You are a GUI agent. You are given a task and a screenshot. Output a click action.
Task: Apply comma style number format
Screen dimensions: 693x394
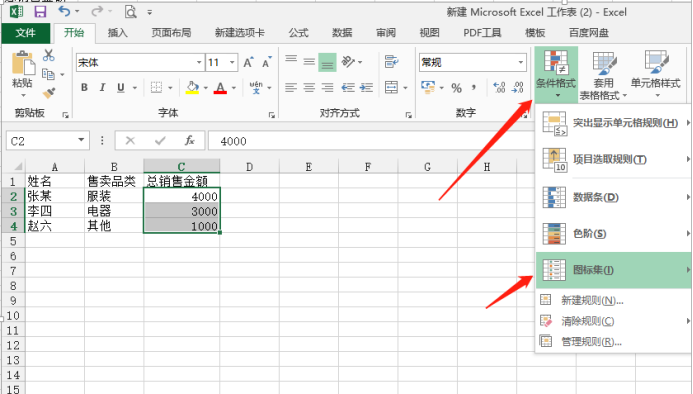click(474, 87)
